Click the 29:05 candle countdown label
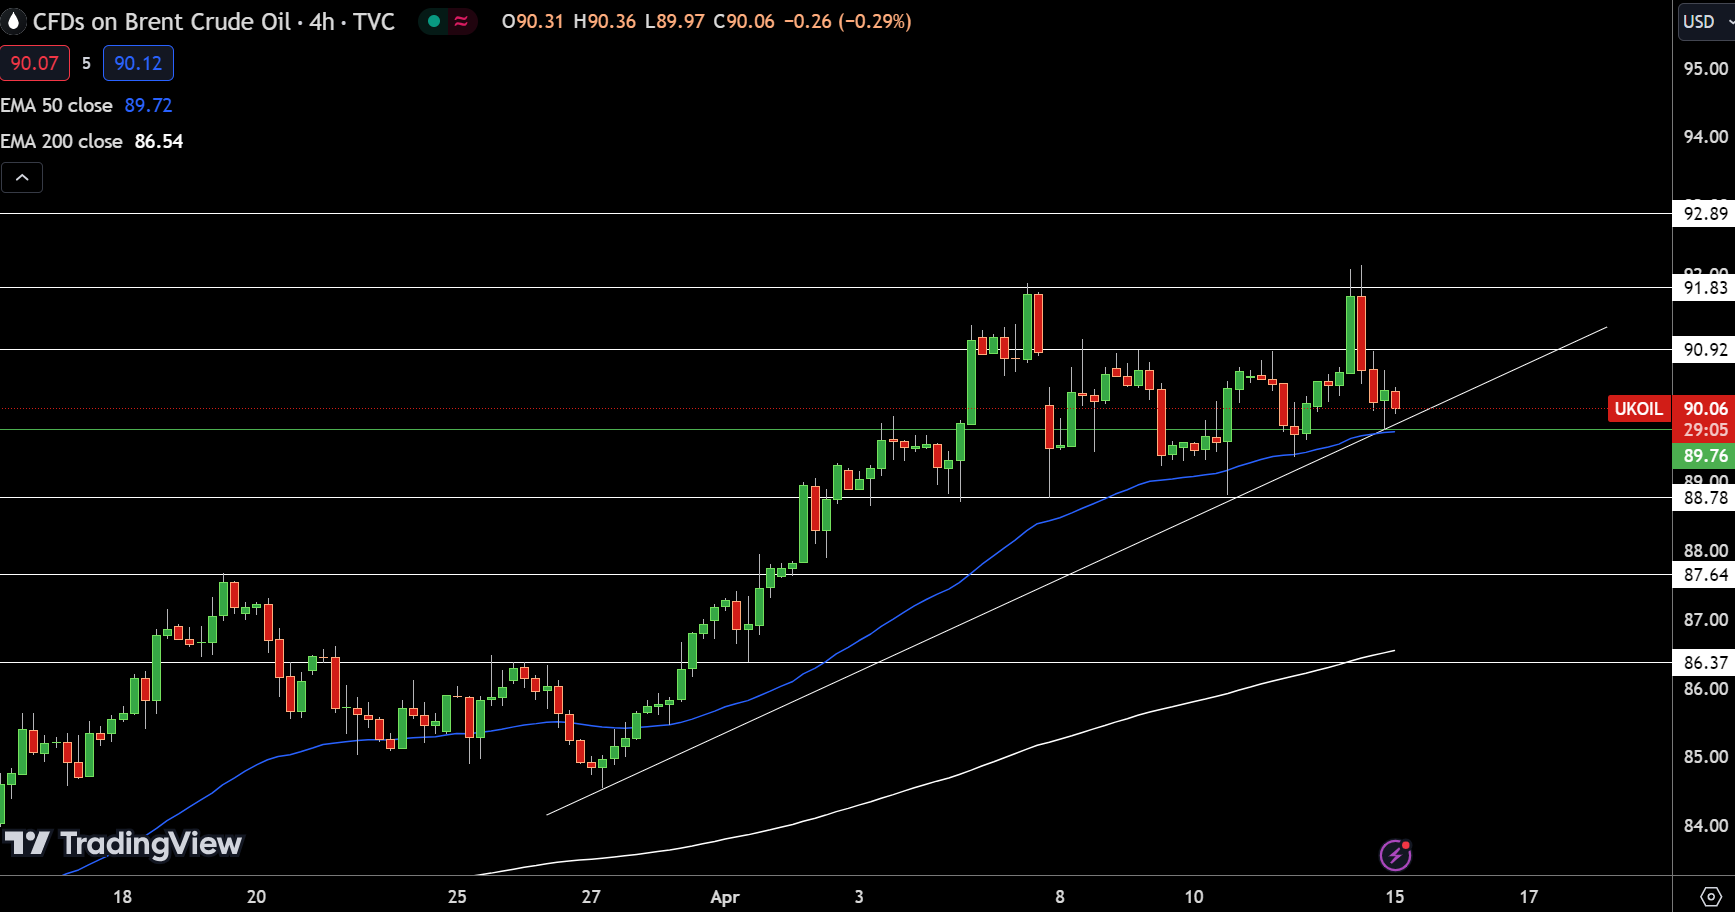This screenshot has width=1735, height=912. click(1705, 430)
